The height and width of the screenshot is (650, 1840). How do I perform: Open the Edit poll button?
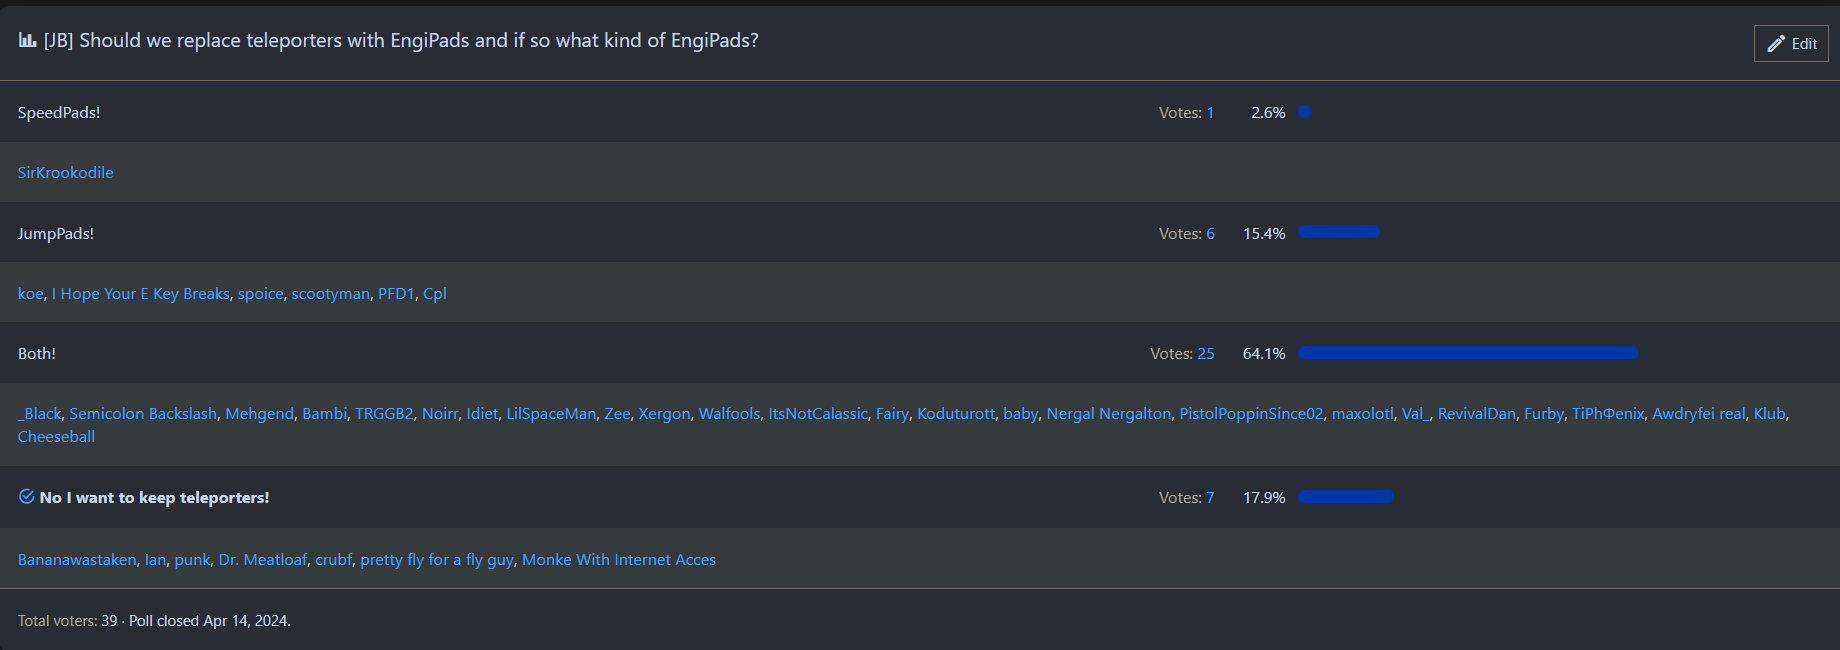tap(1790, 43)
